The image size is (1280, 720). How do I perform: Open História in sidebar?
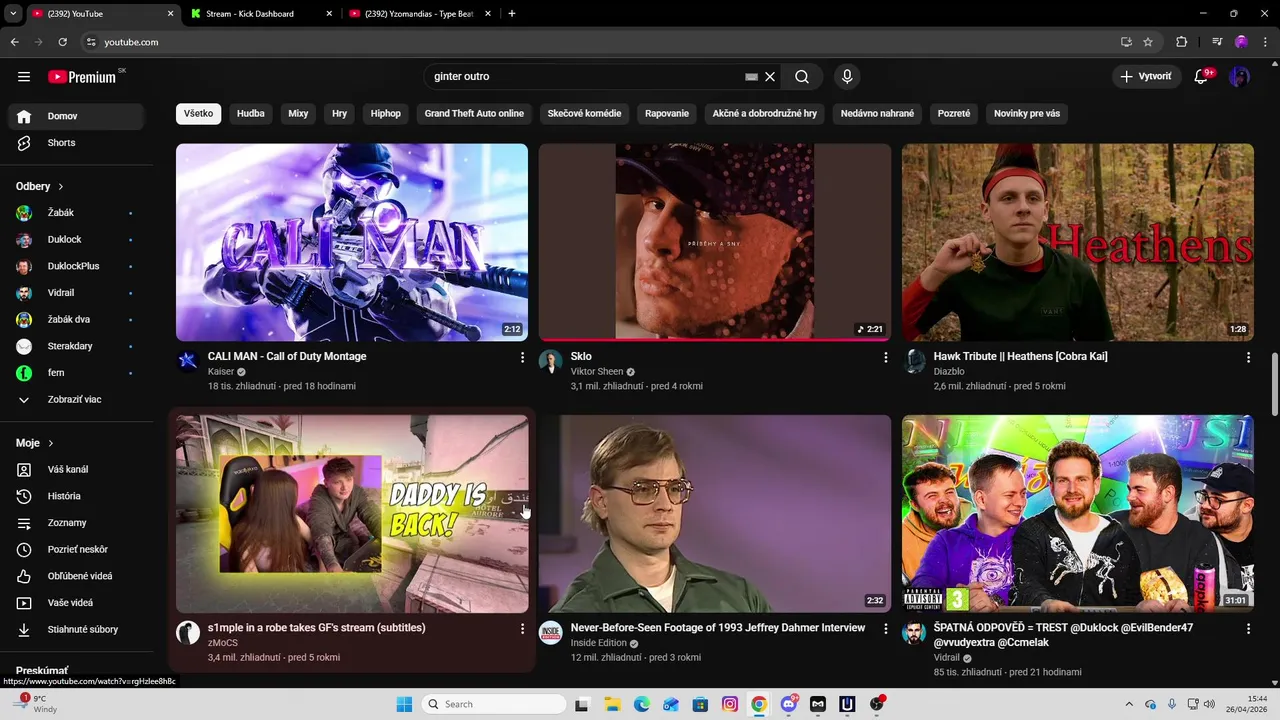77,496
